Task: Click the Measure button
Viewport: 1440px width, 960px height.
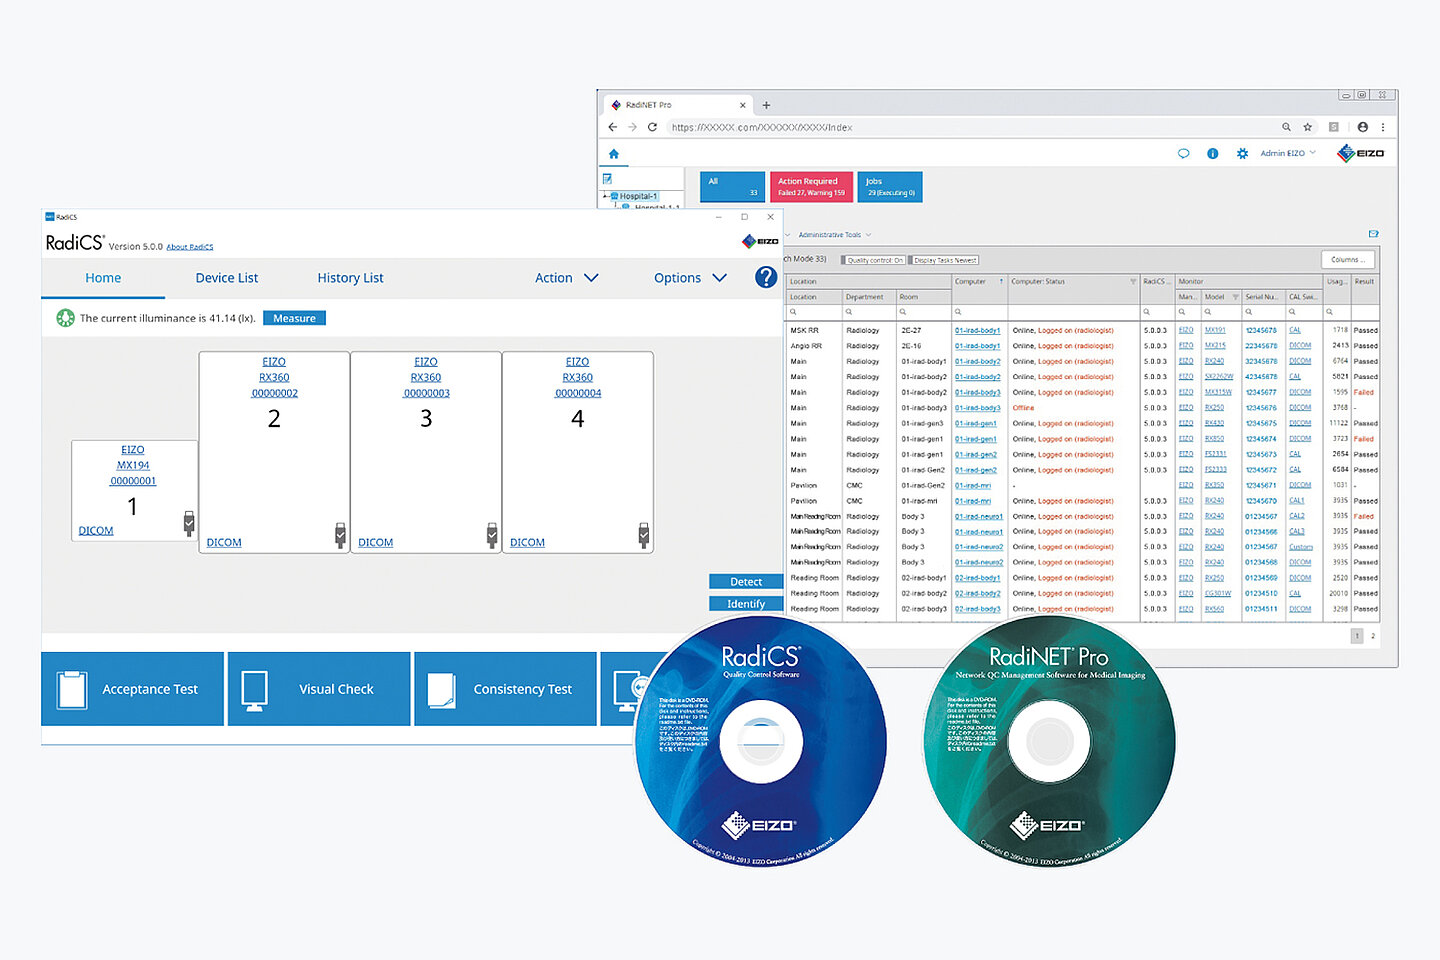Action: click(294, 318)
